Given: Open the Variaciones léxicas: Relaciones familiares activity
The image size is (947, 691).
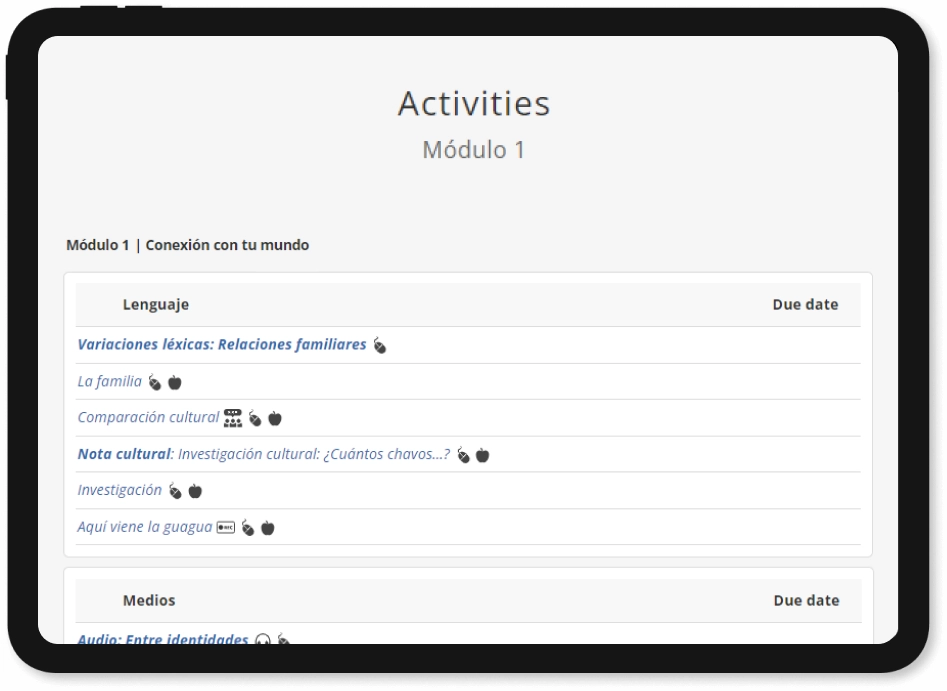Looking at the screenshot, I should click(x=220, y=344).
